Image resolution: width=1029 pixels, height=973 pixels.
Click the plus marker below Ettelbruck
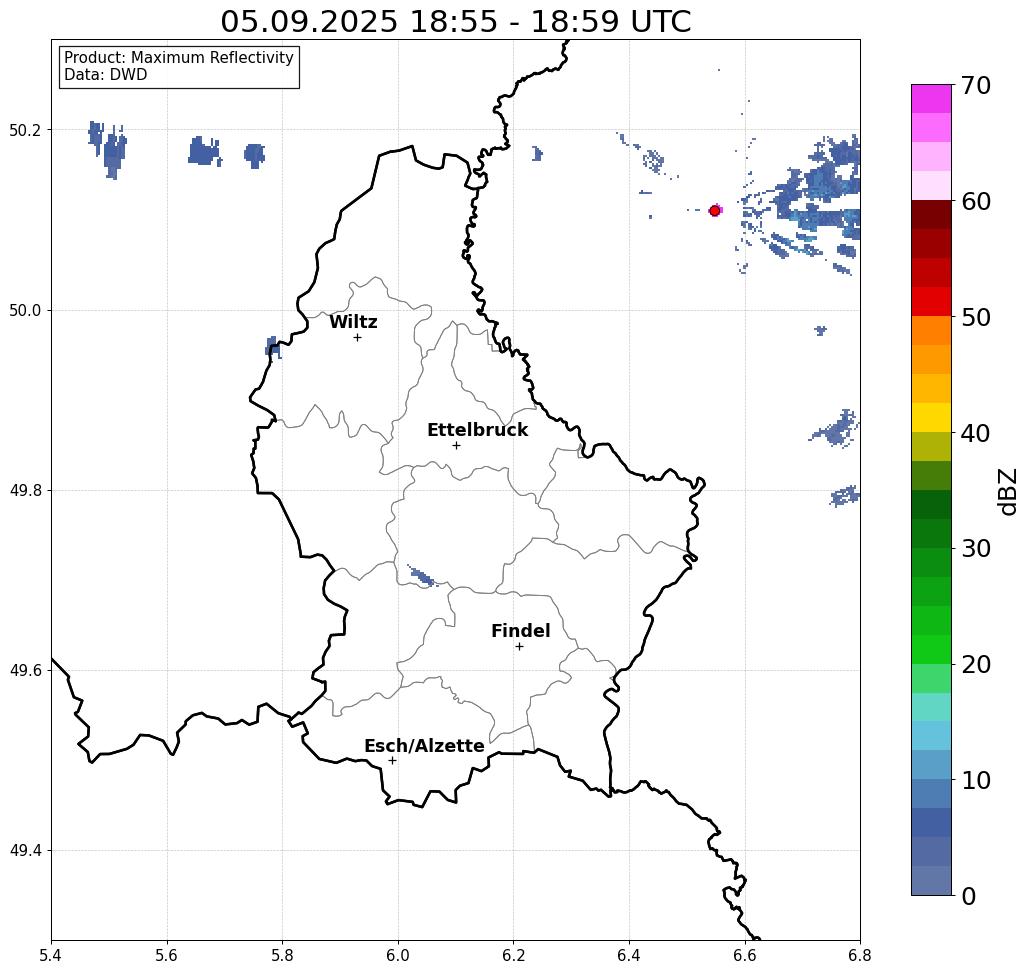click(x=456, y=445)
